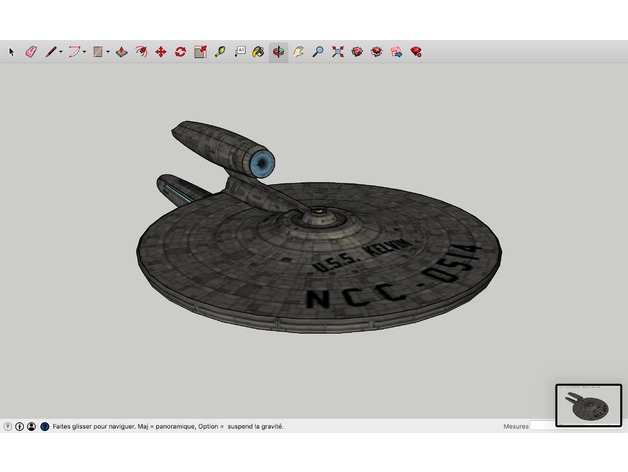Click the credits info status icon
The width and height of the screenshot is (628, 472).
(x=20, y=426)
